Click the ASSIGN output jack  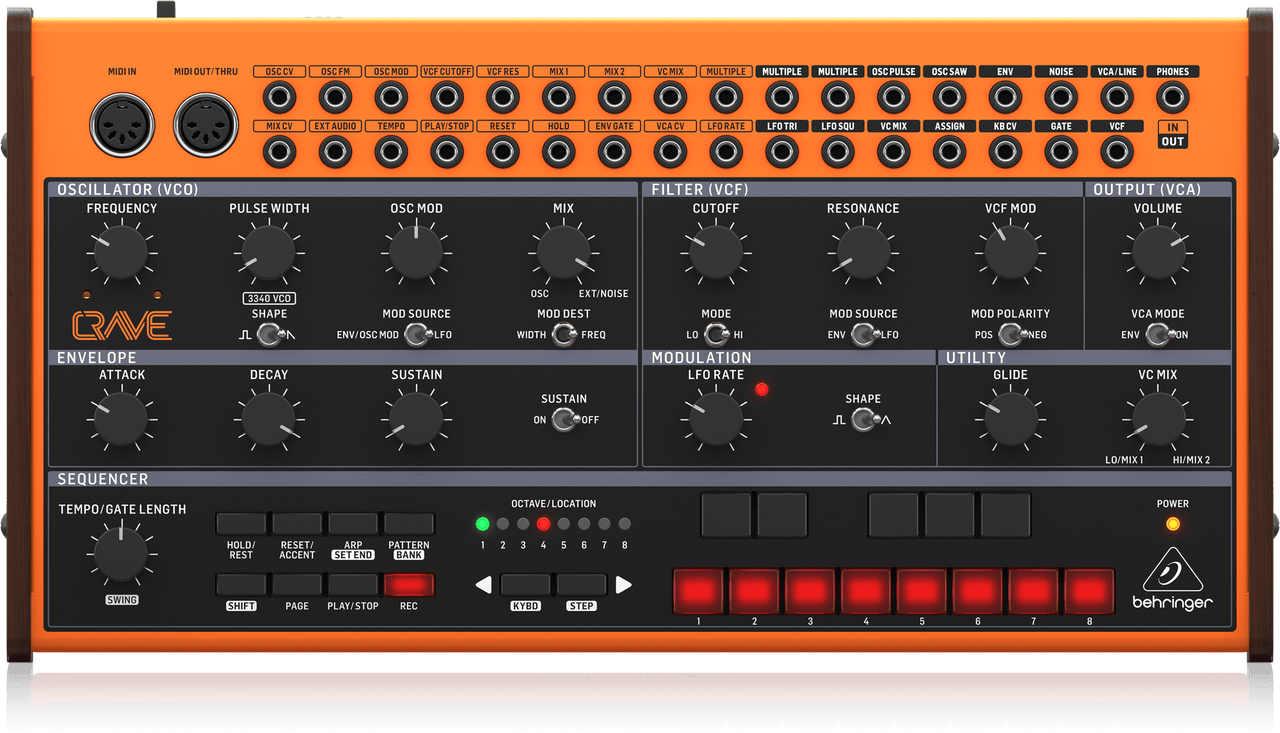point(950,152)
